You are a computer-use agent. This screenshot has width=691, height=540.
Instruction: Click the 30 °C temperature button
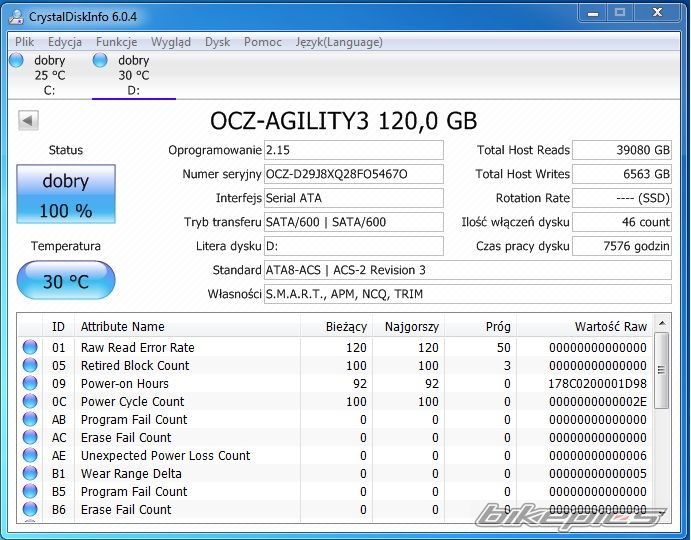pyautogui.click(x=66, y=281)
